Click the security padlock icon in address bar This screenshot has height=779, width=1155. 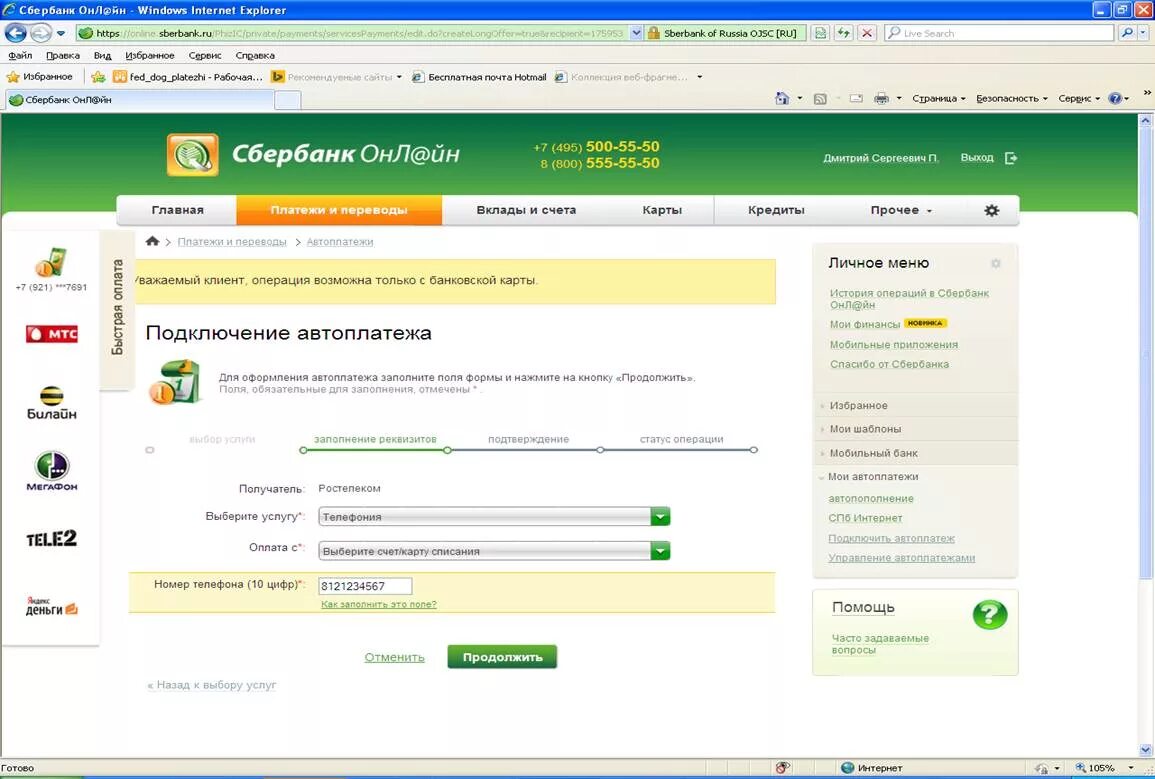coord(653,33)
